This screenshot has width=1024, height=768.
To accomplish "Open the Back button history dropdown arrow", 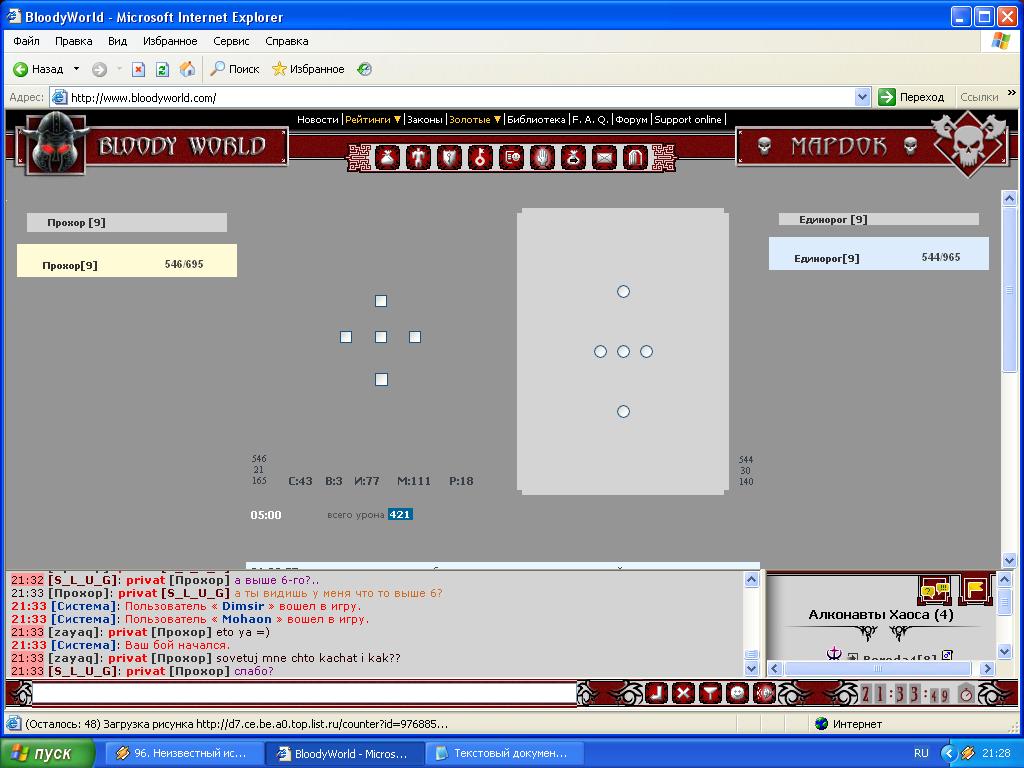I will coord(76,69).
